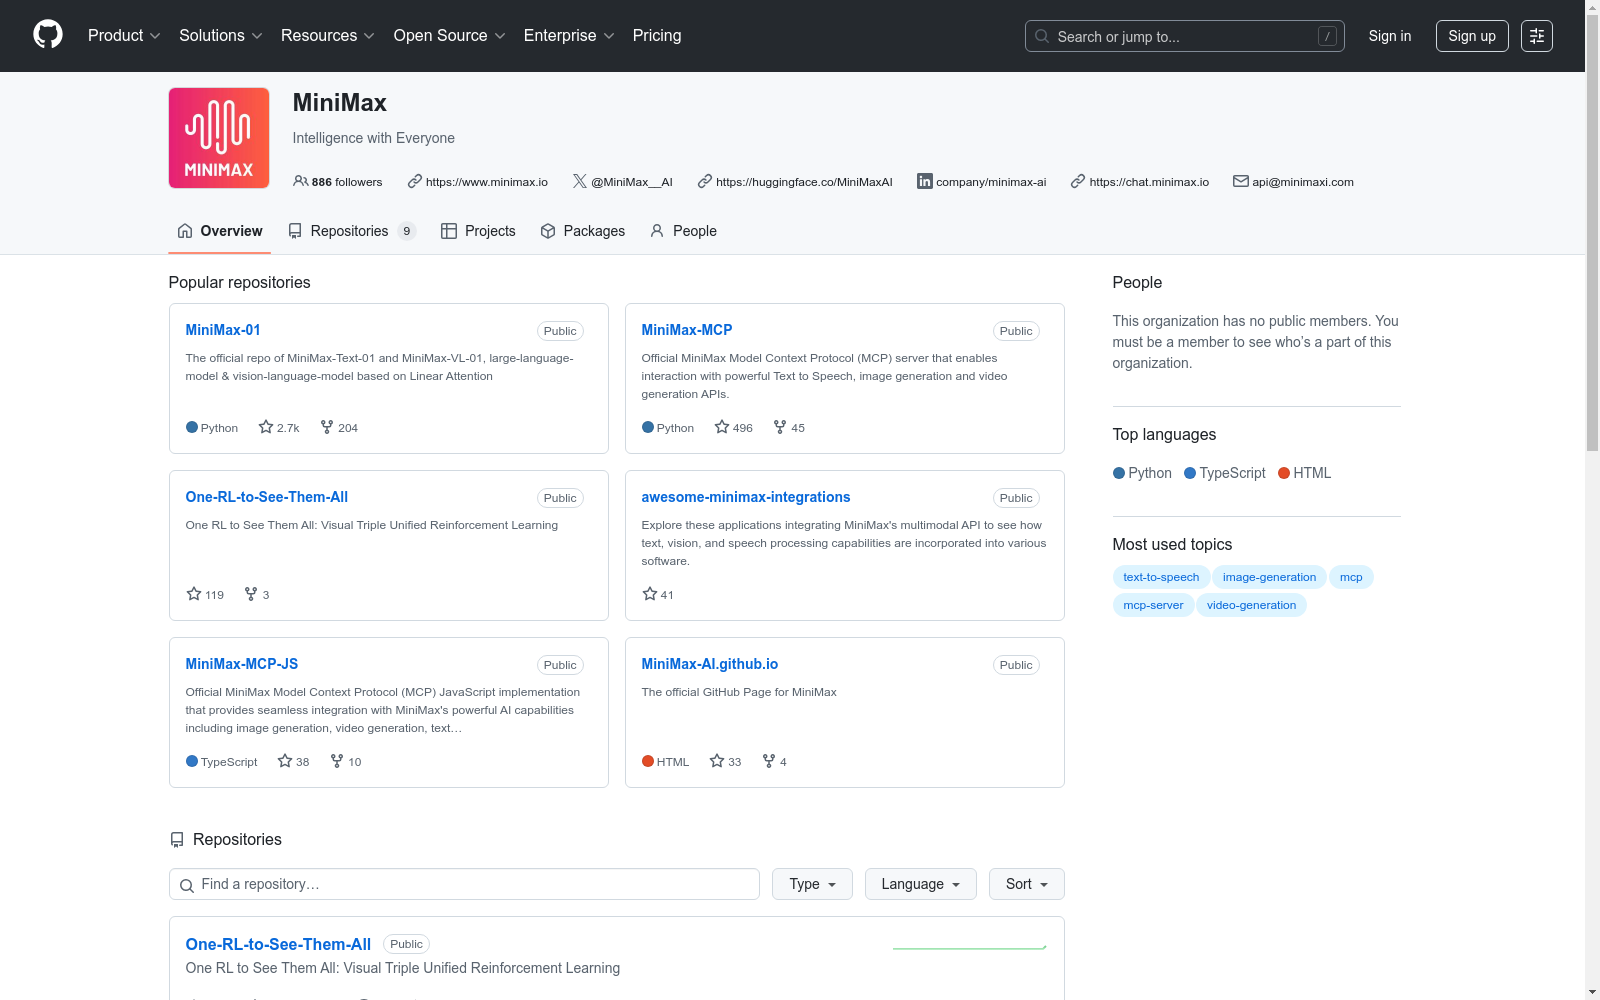Viewport: 1600px width, 1000px height.
Task: Filter by TypeScript in Top languages
Action: tap(1225, 473)
